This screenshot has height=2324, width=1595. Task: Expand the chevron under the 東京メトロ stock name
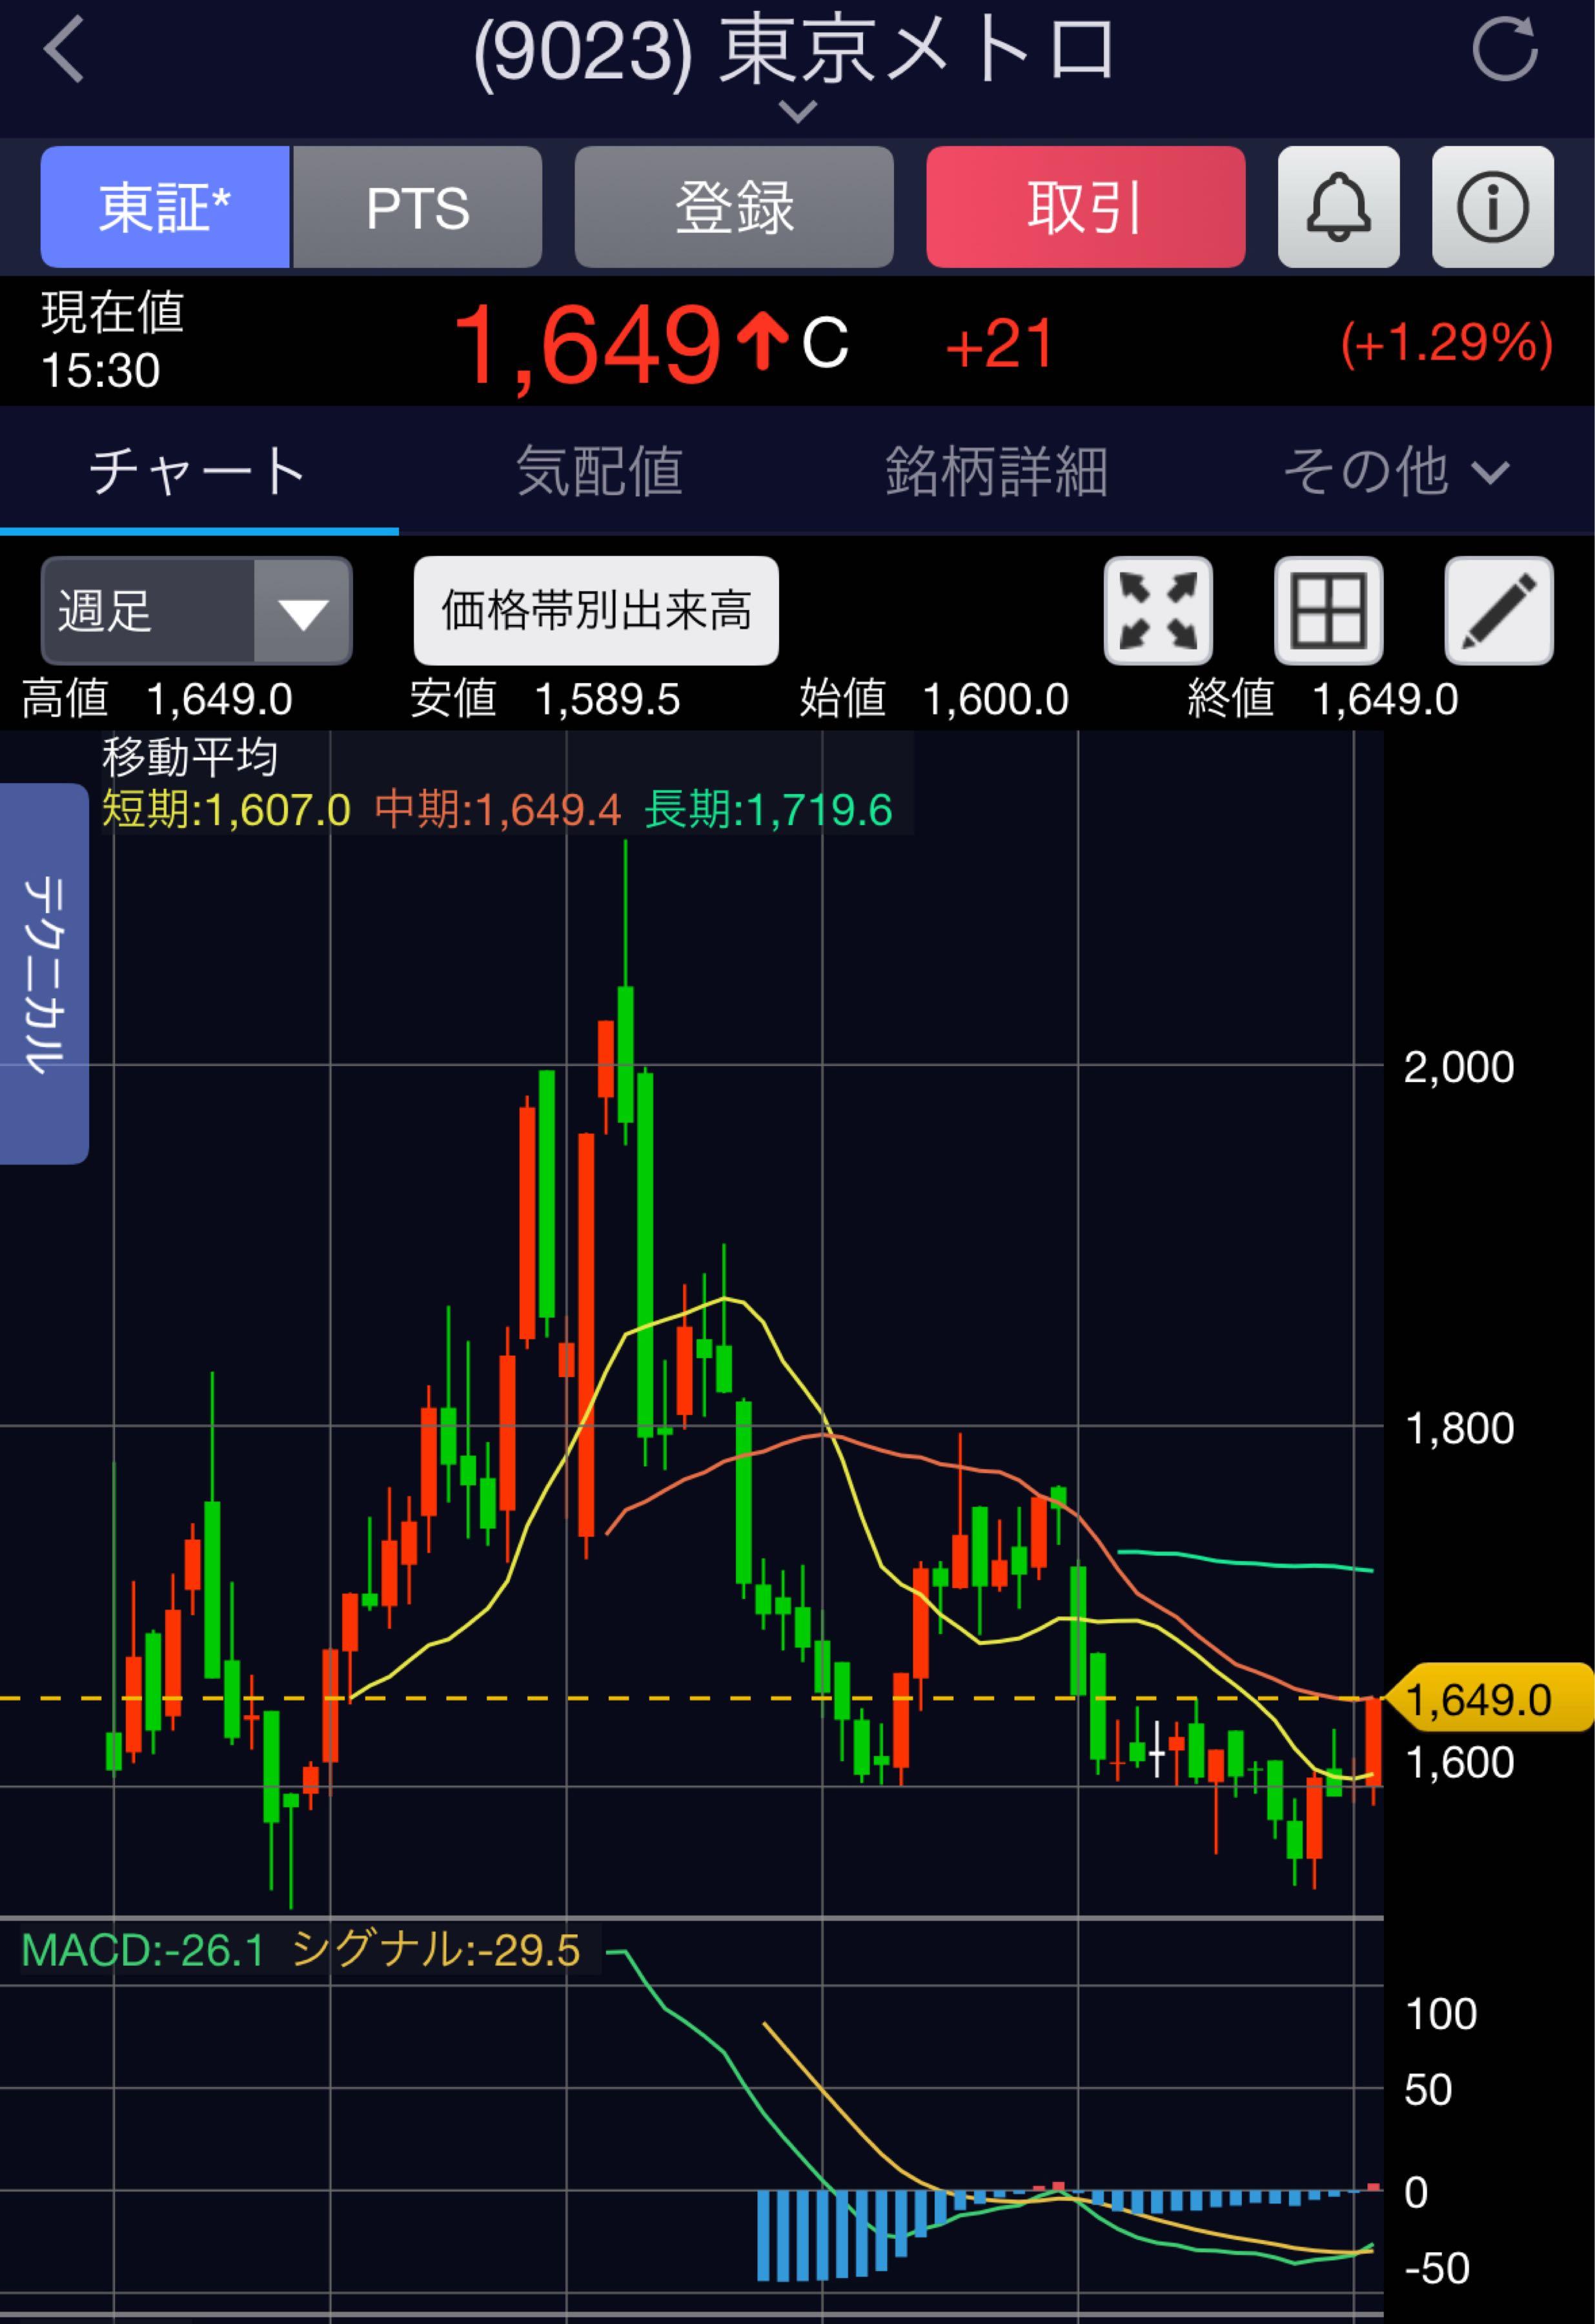coord(797,111)
